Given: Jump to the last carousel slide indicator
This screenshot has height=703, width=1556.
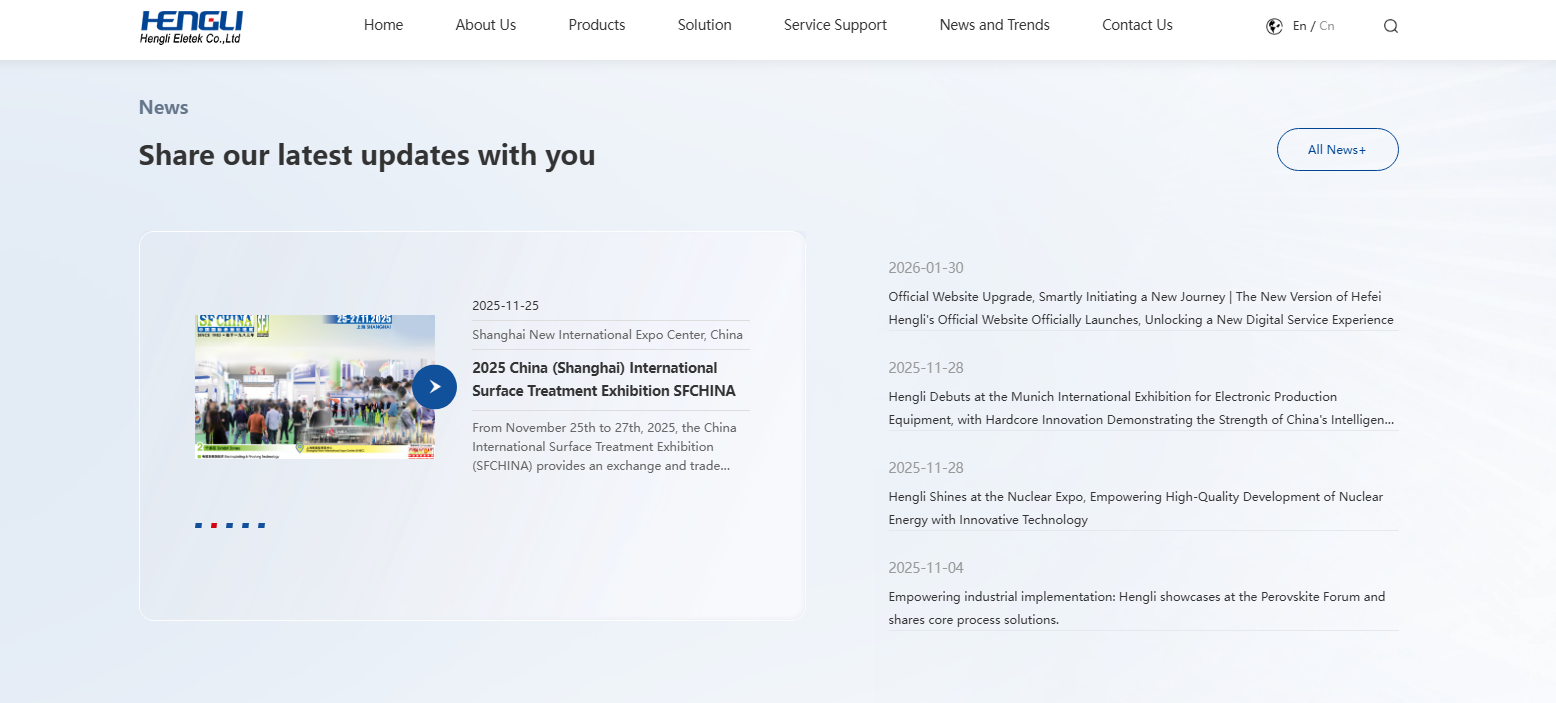Looking at the screenshot, I should [261, 525].
